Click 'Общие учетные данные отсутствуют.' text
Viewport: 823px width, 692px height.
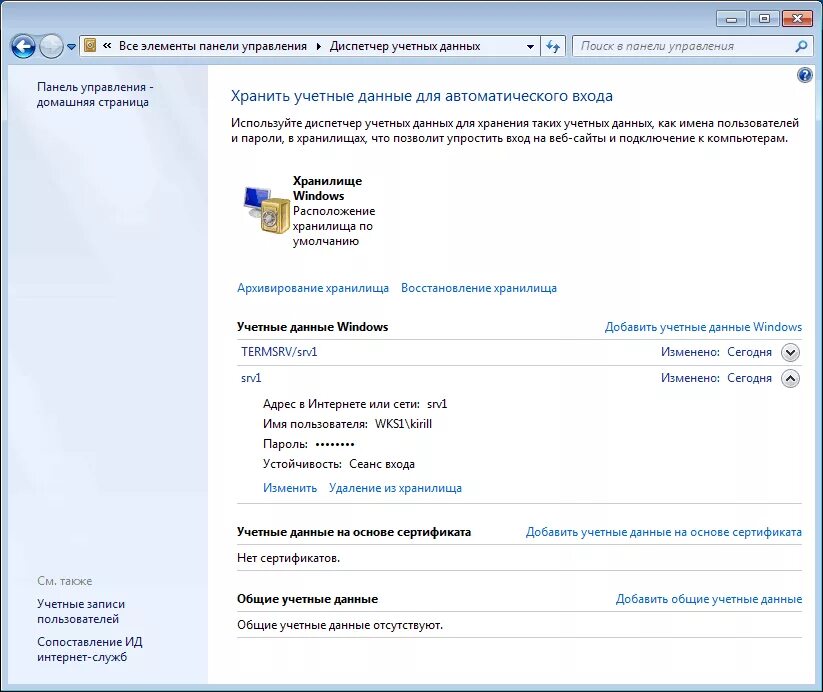pos(340,625)
